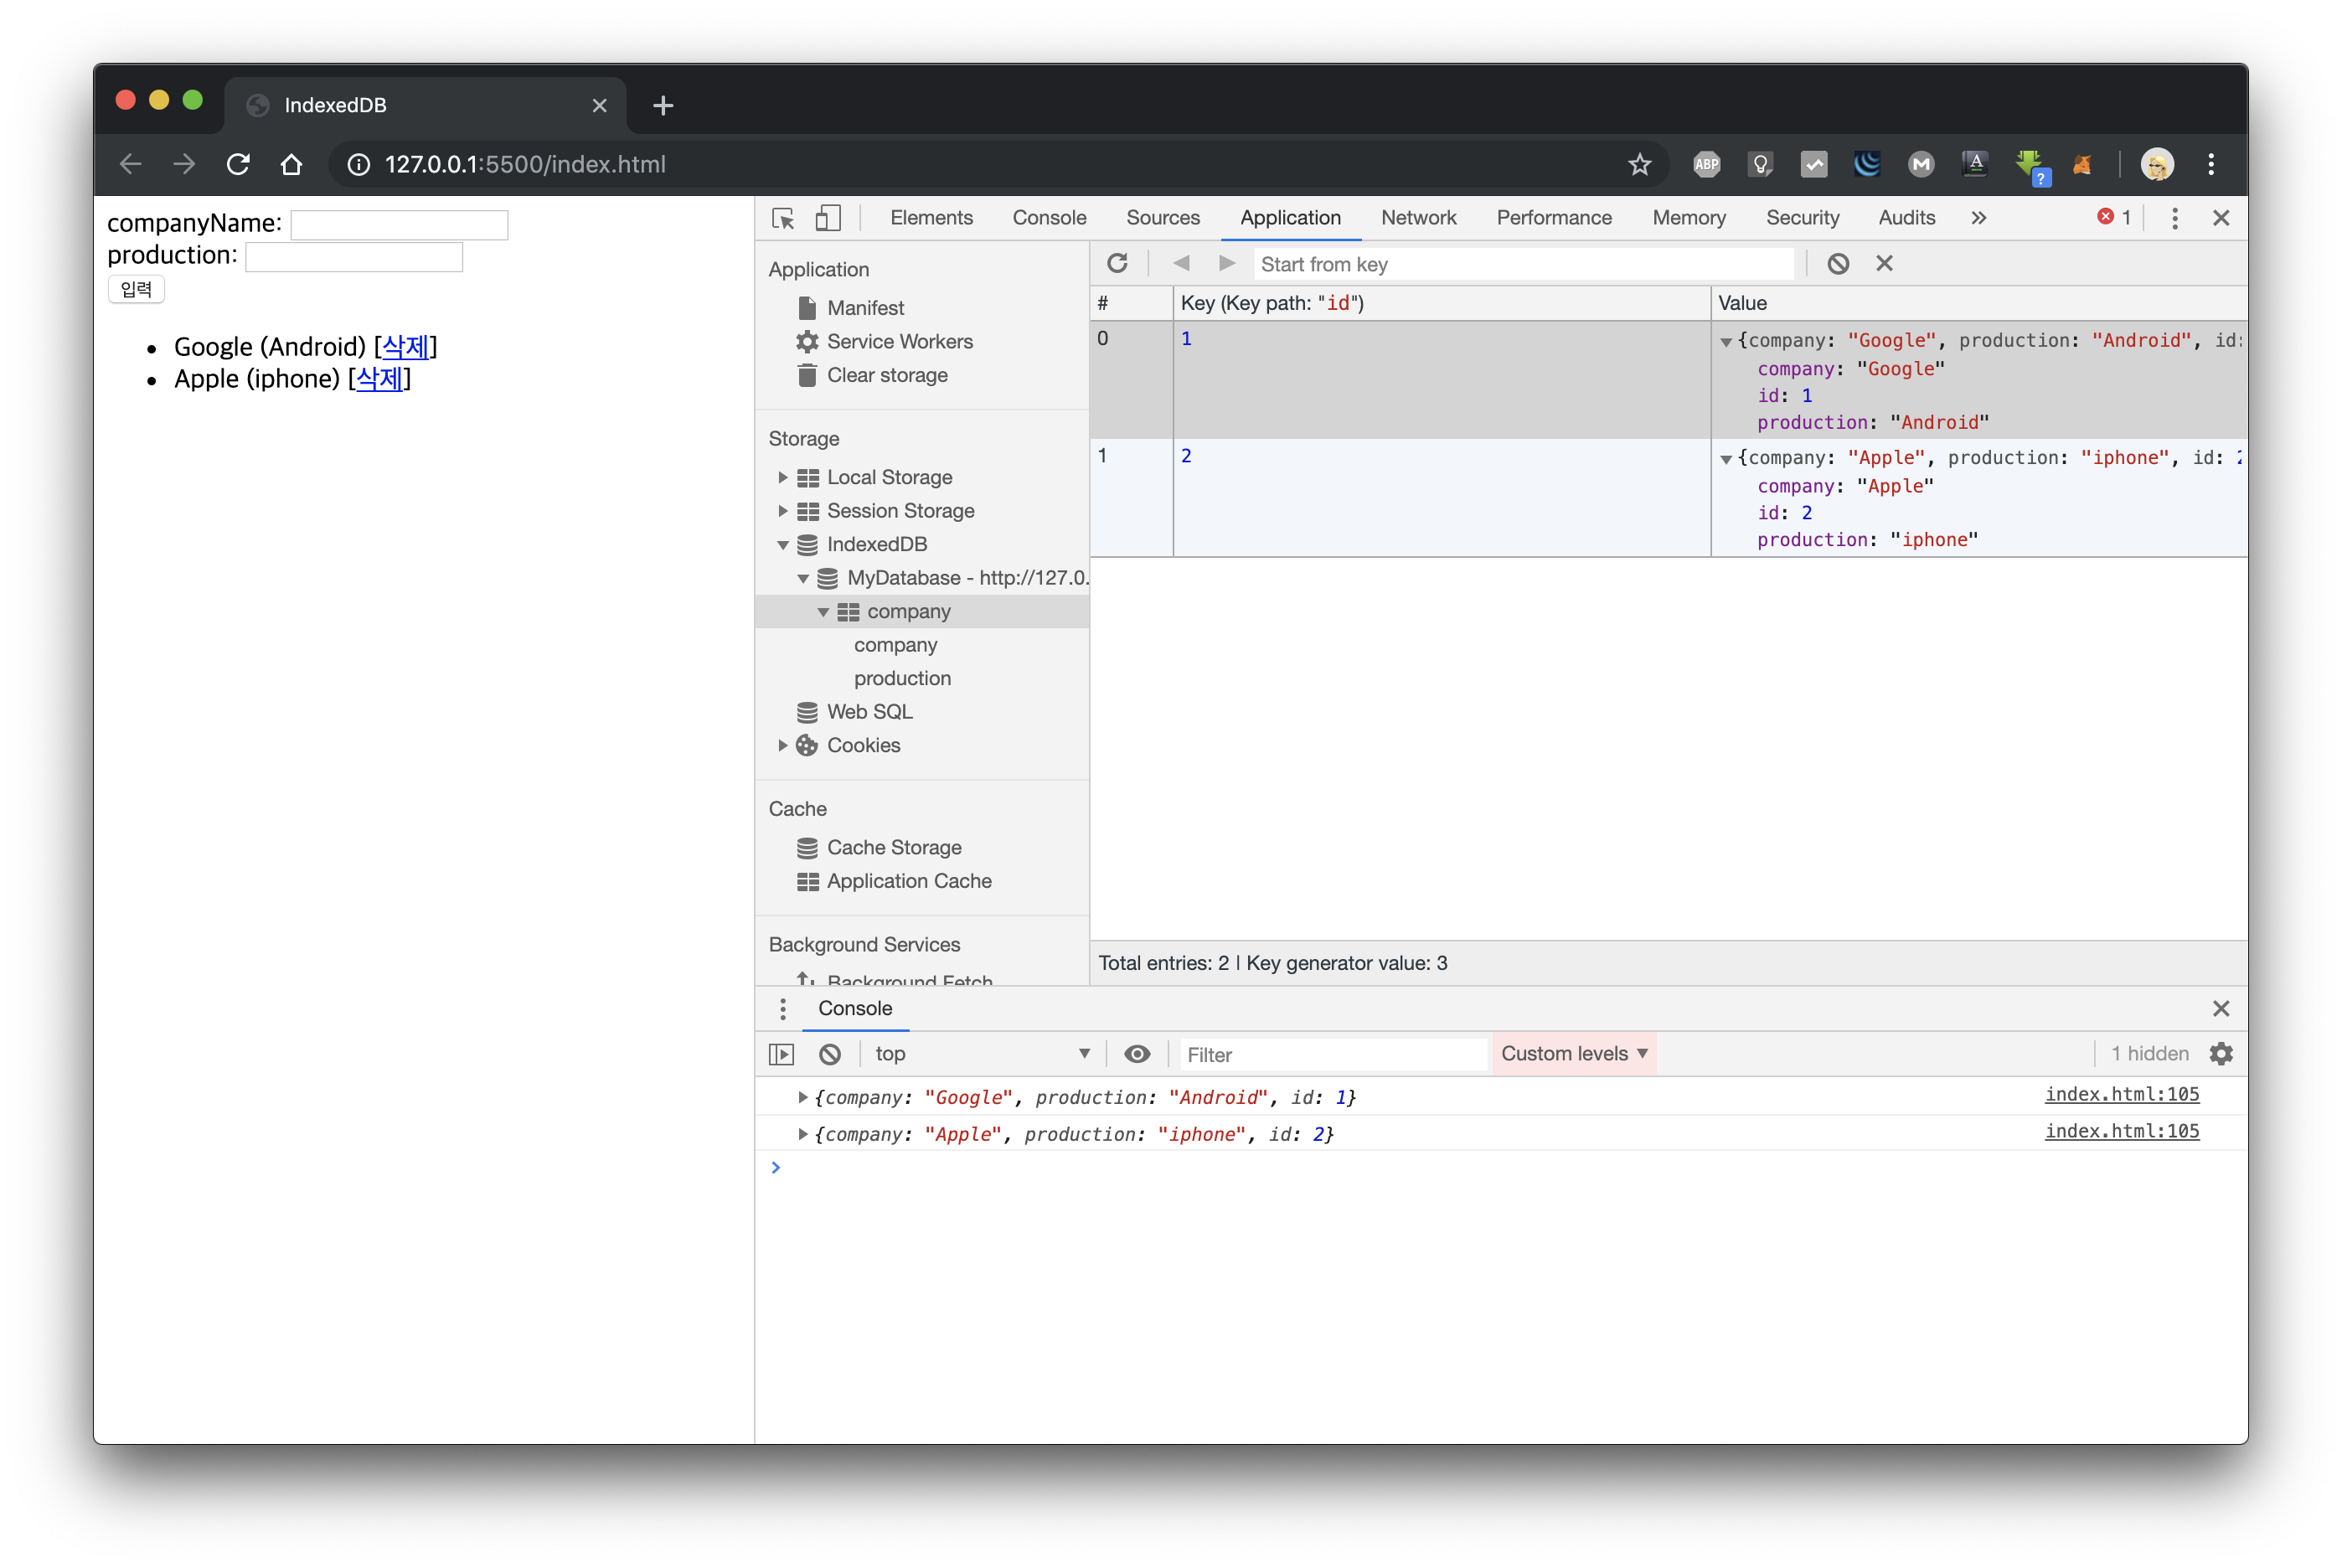Open the Custom levels dropdown
The width and height of the screenshot is (2342, 1568).
tap(1573, 1054)
